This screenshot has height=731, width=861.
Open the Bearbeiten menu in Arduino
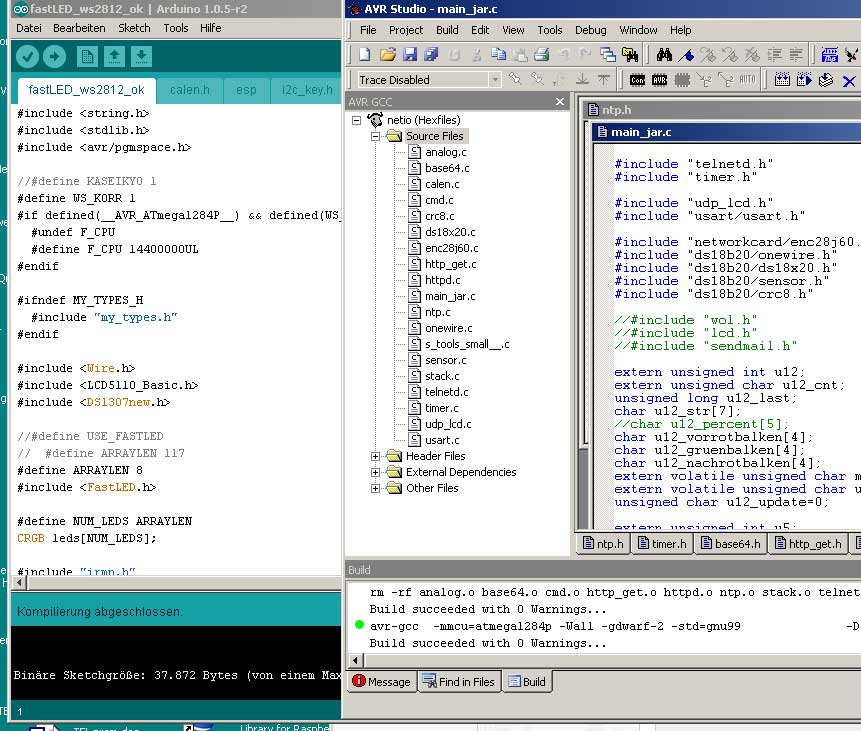tap(79, 28)
